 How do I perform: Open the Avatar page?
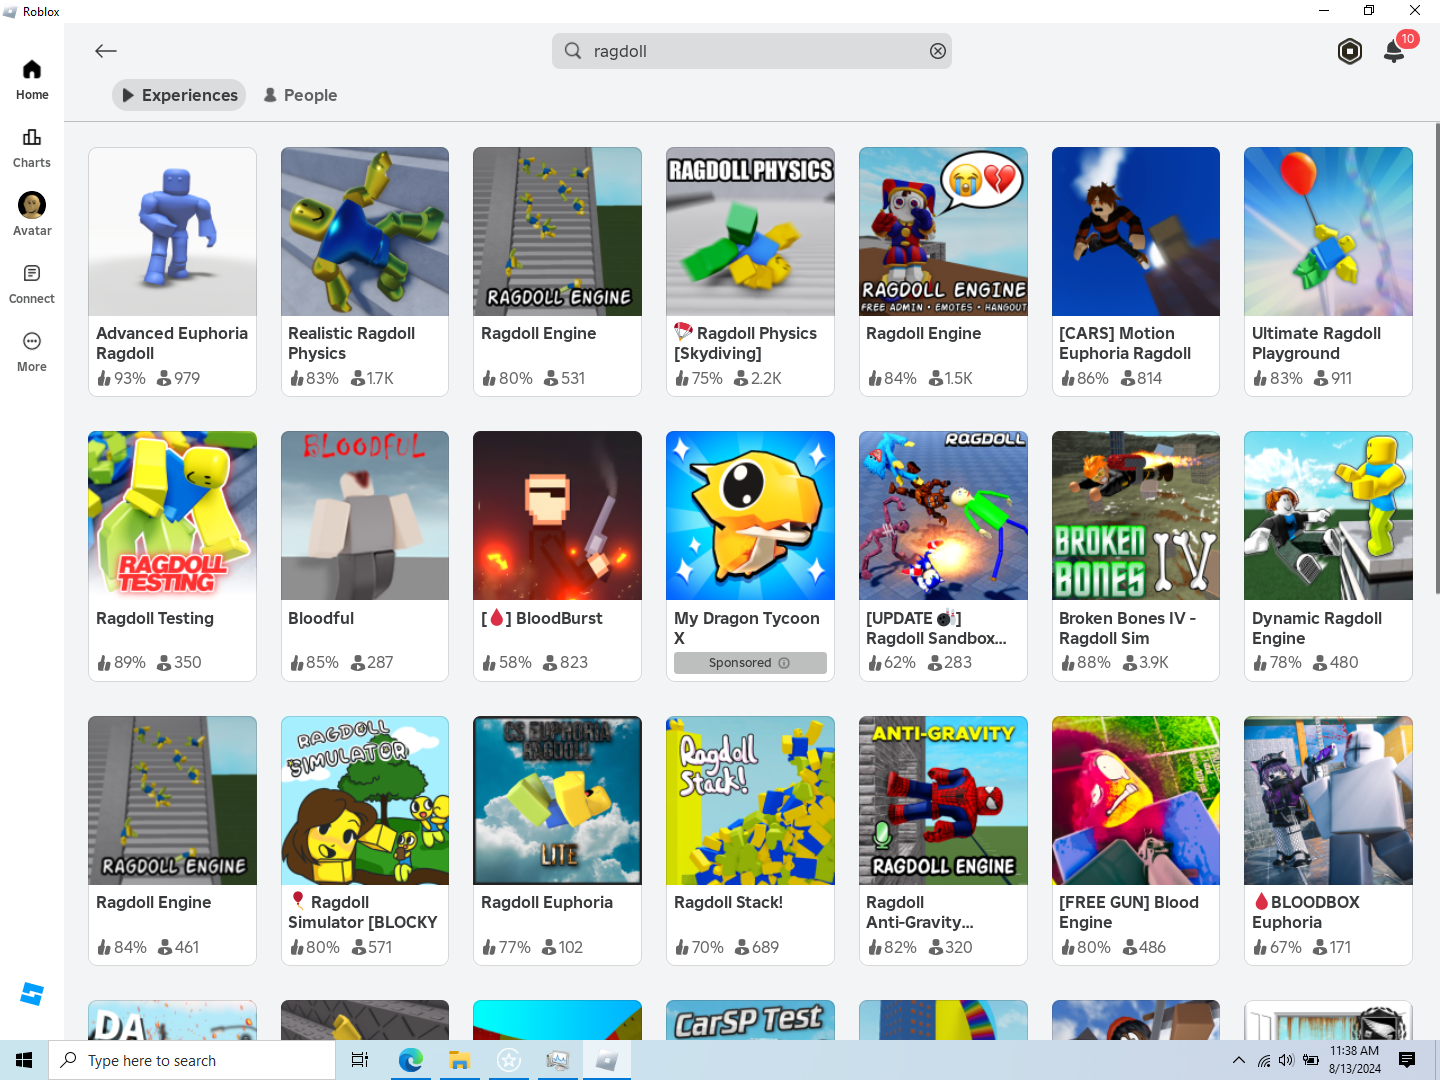32,215
